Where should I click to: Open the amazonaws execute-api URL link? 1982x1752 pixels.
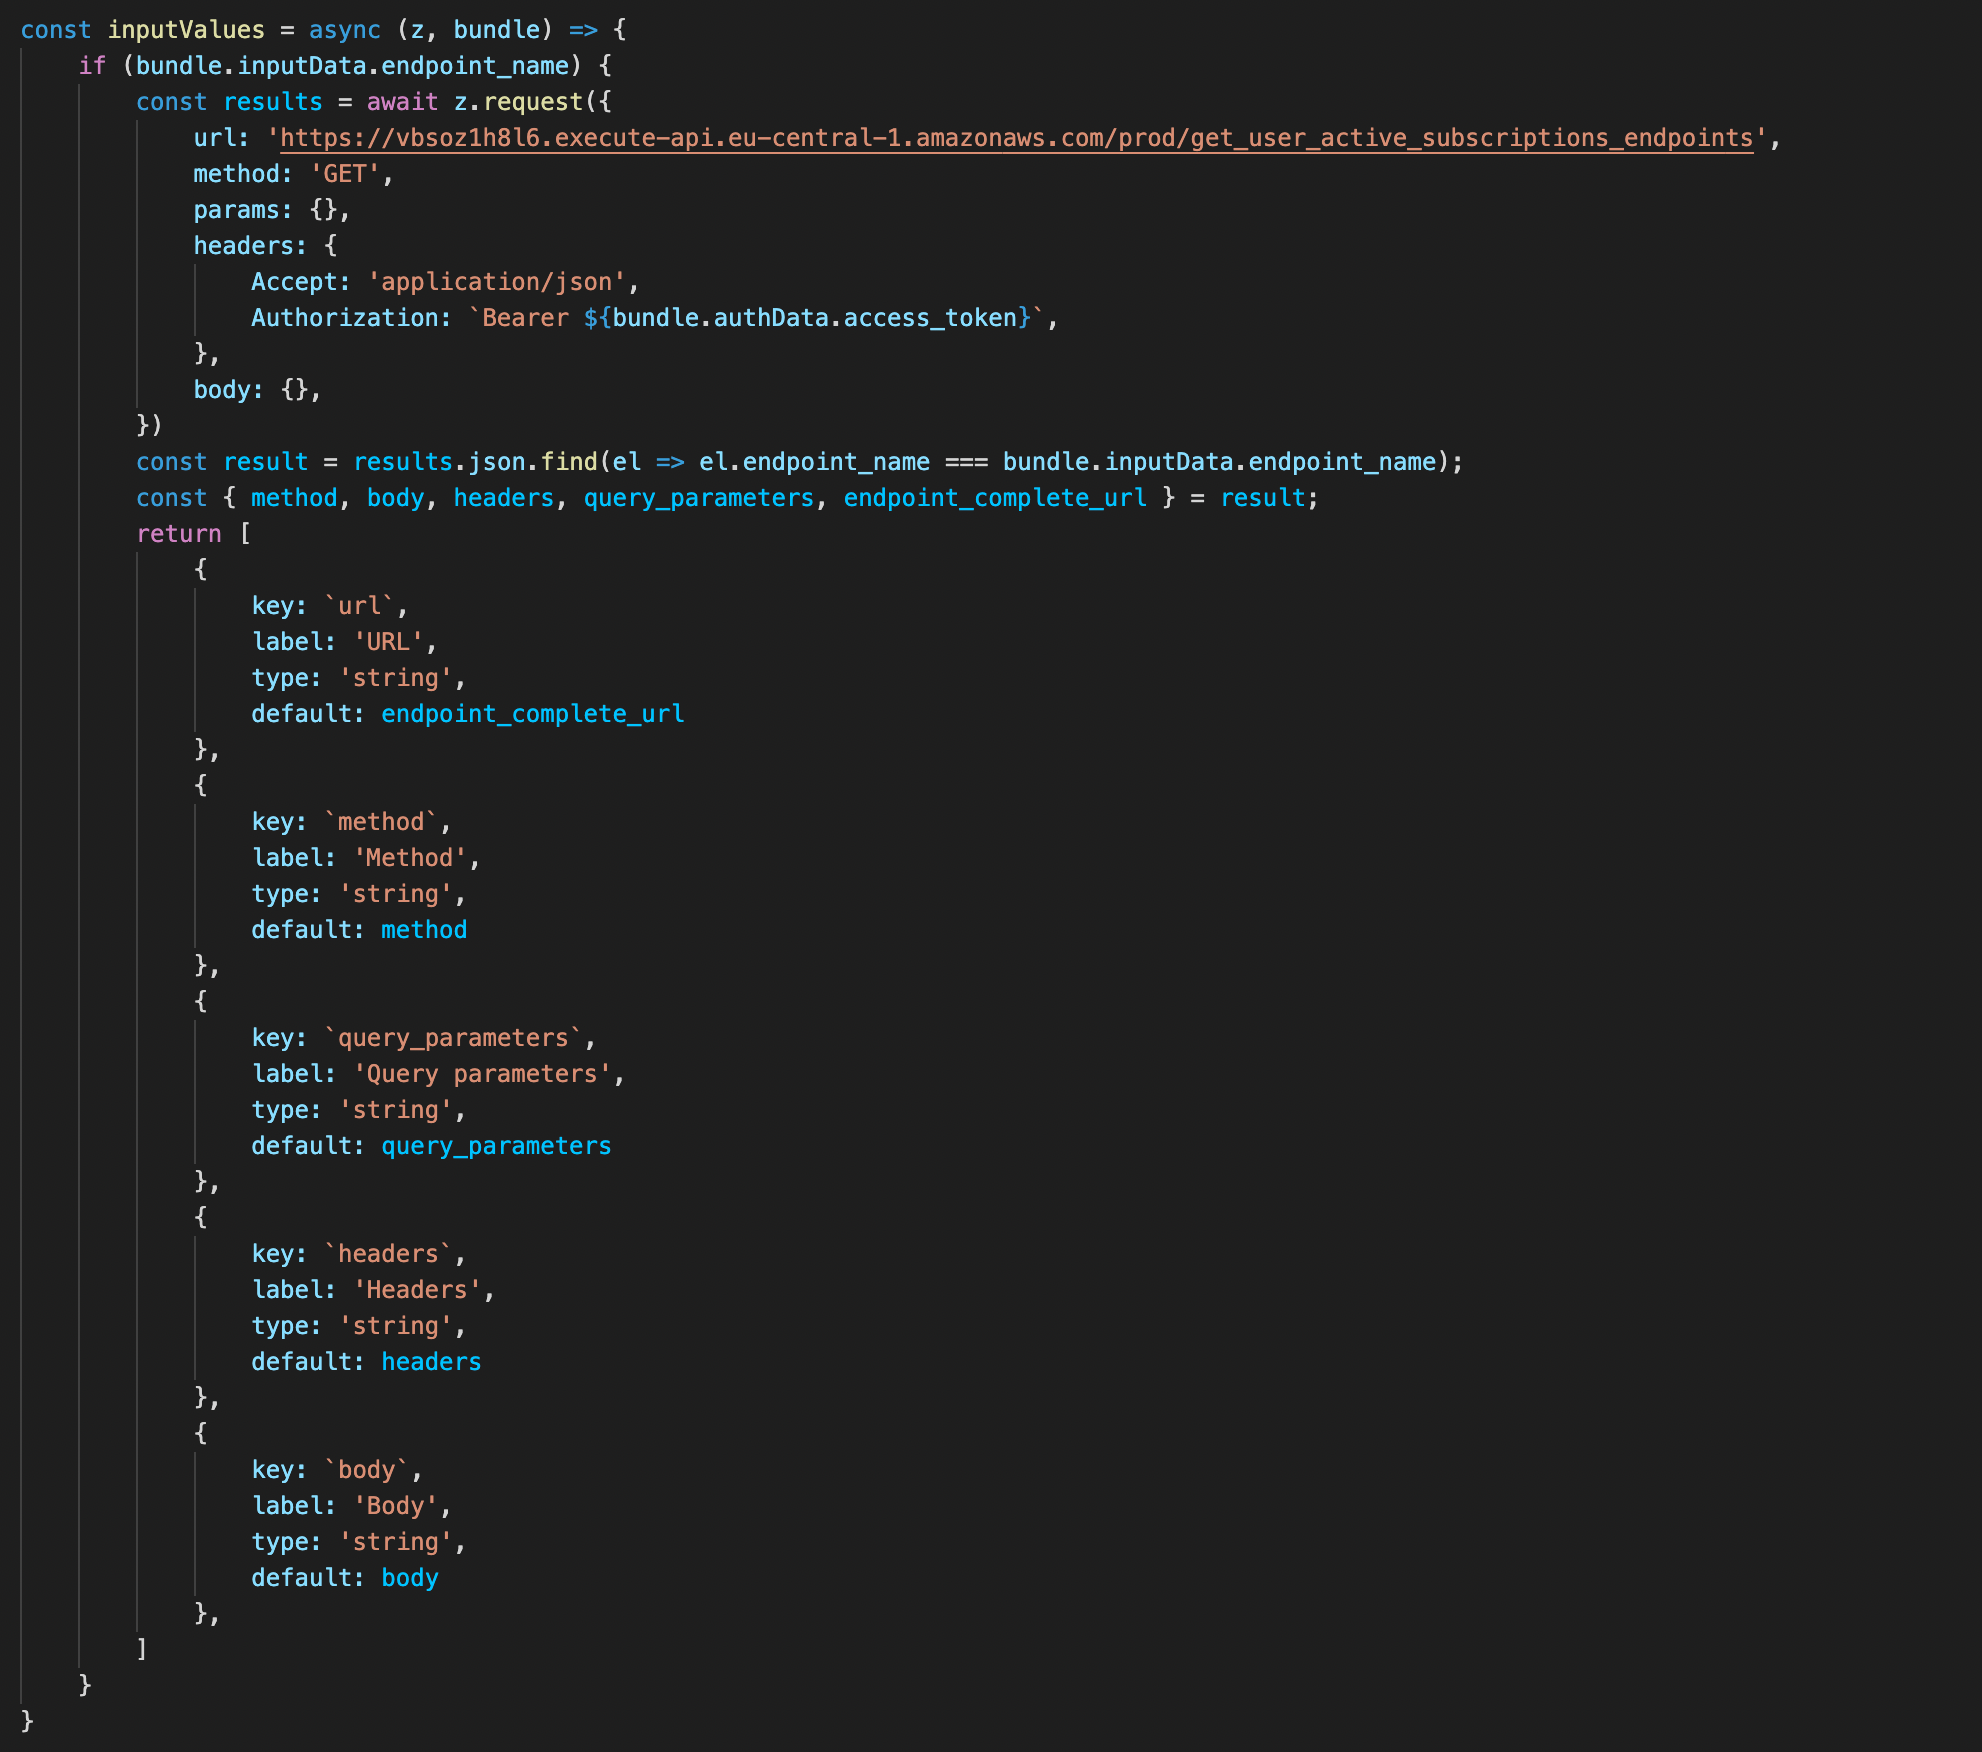tap(1016, 138)
